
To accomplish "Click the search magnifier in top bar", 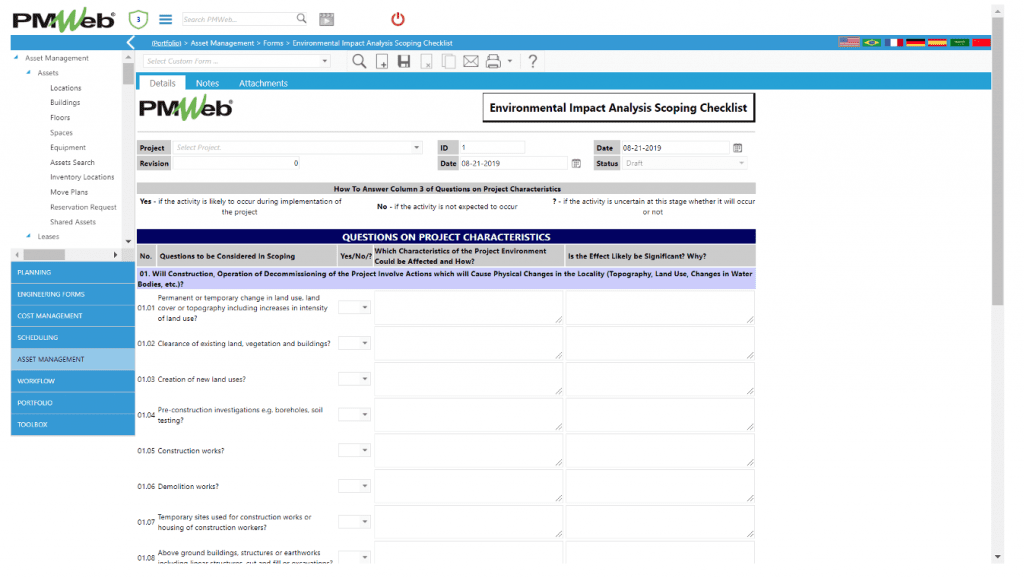I will (301, 19).
